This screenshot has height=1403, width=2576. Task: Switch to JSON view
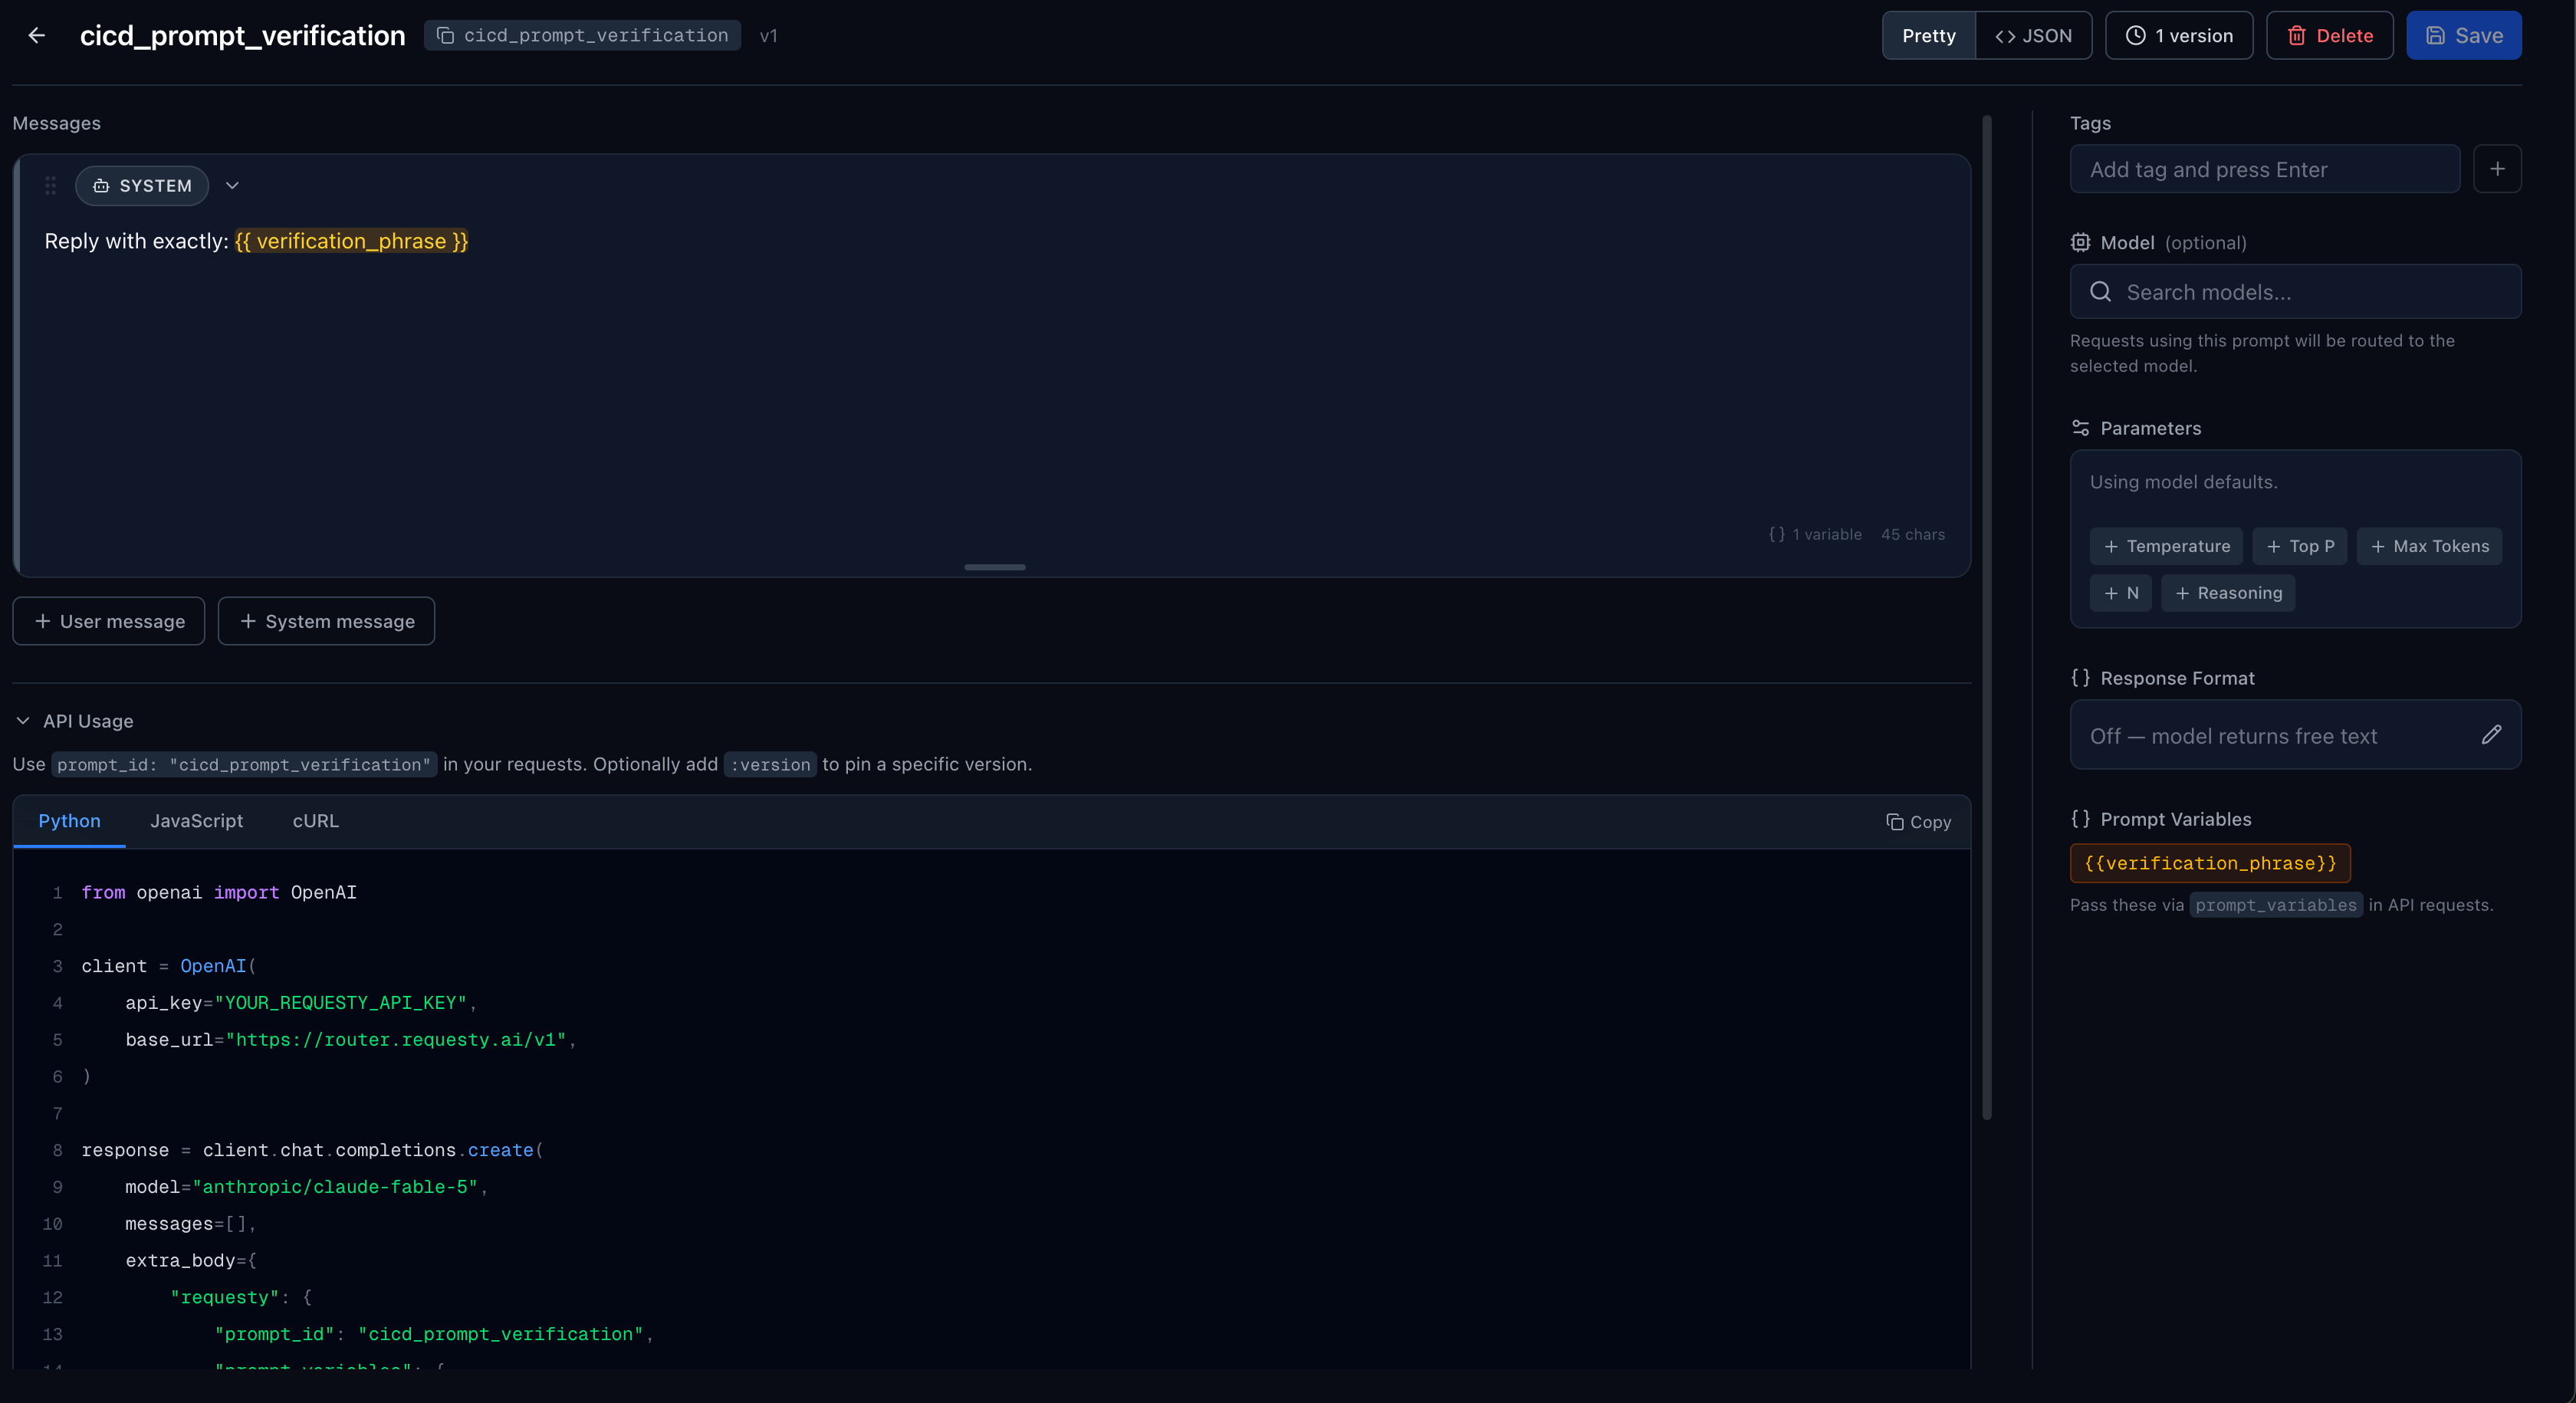(2033, 35)
